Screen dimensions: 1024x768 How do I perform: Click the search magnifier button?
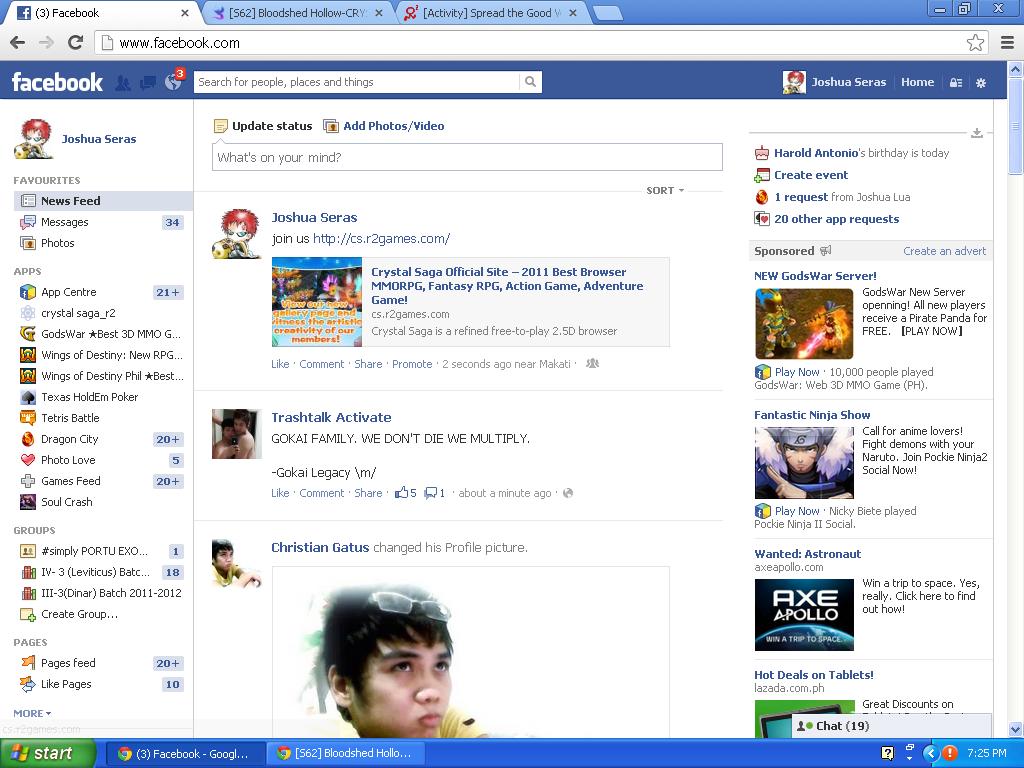pos(530,82)
